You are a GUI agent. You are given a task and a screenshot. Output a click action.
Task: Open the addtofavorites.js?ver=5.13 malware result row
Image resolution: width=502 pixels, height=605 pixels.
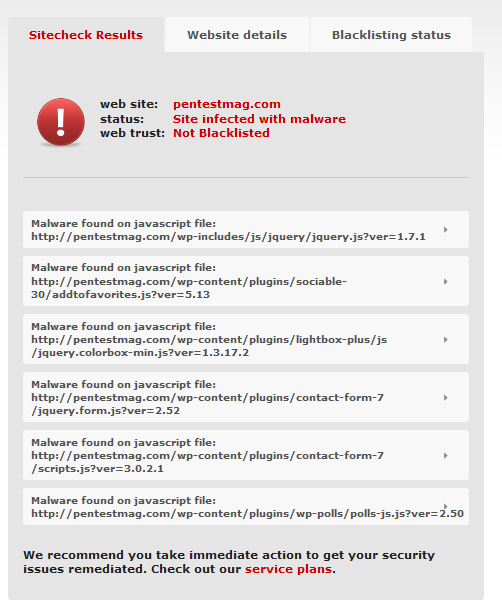246,281
